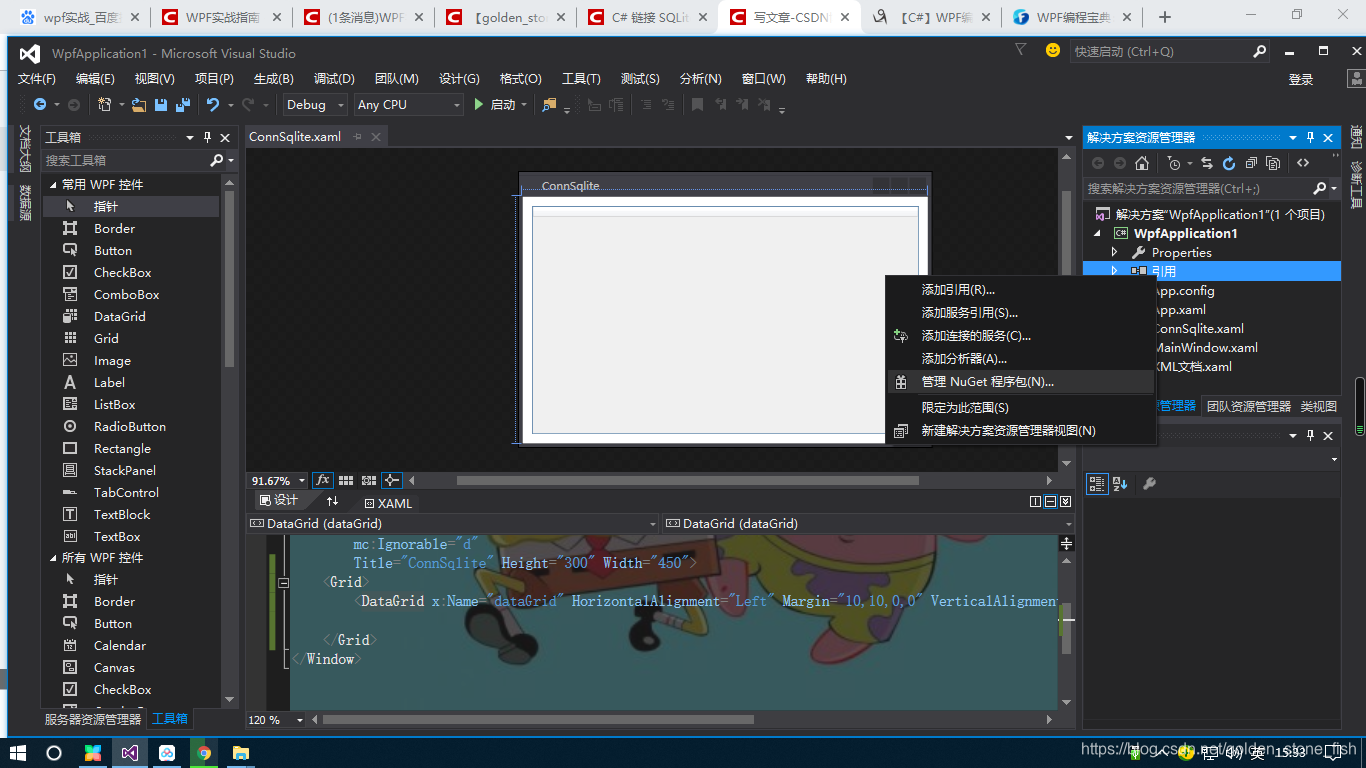Screen dimensions: 1366x768
Task: Open the 工具(T) menu
Action: (581, 79)
